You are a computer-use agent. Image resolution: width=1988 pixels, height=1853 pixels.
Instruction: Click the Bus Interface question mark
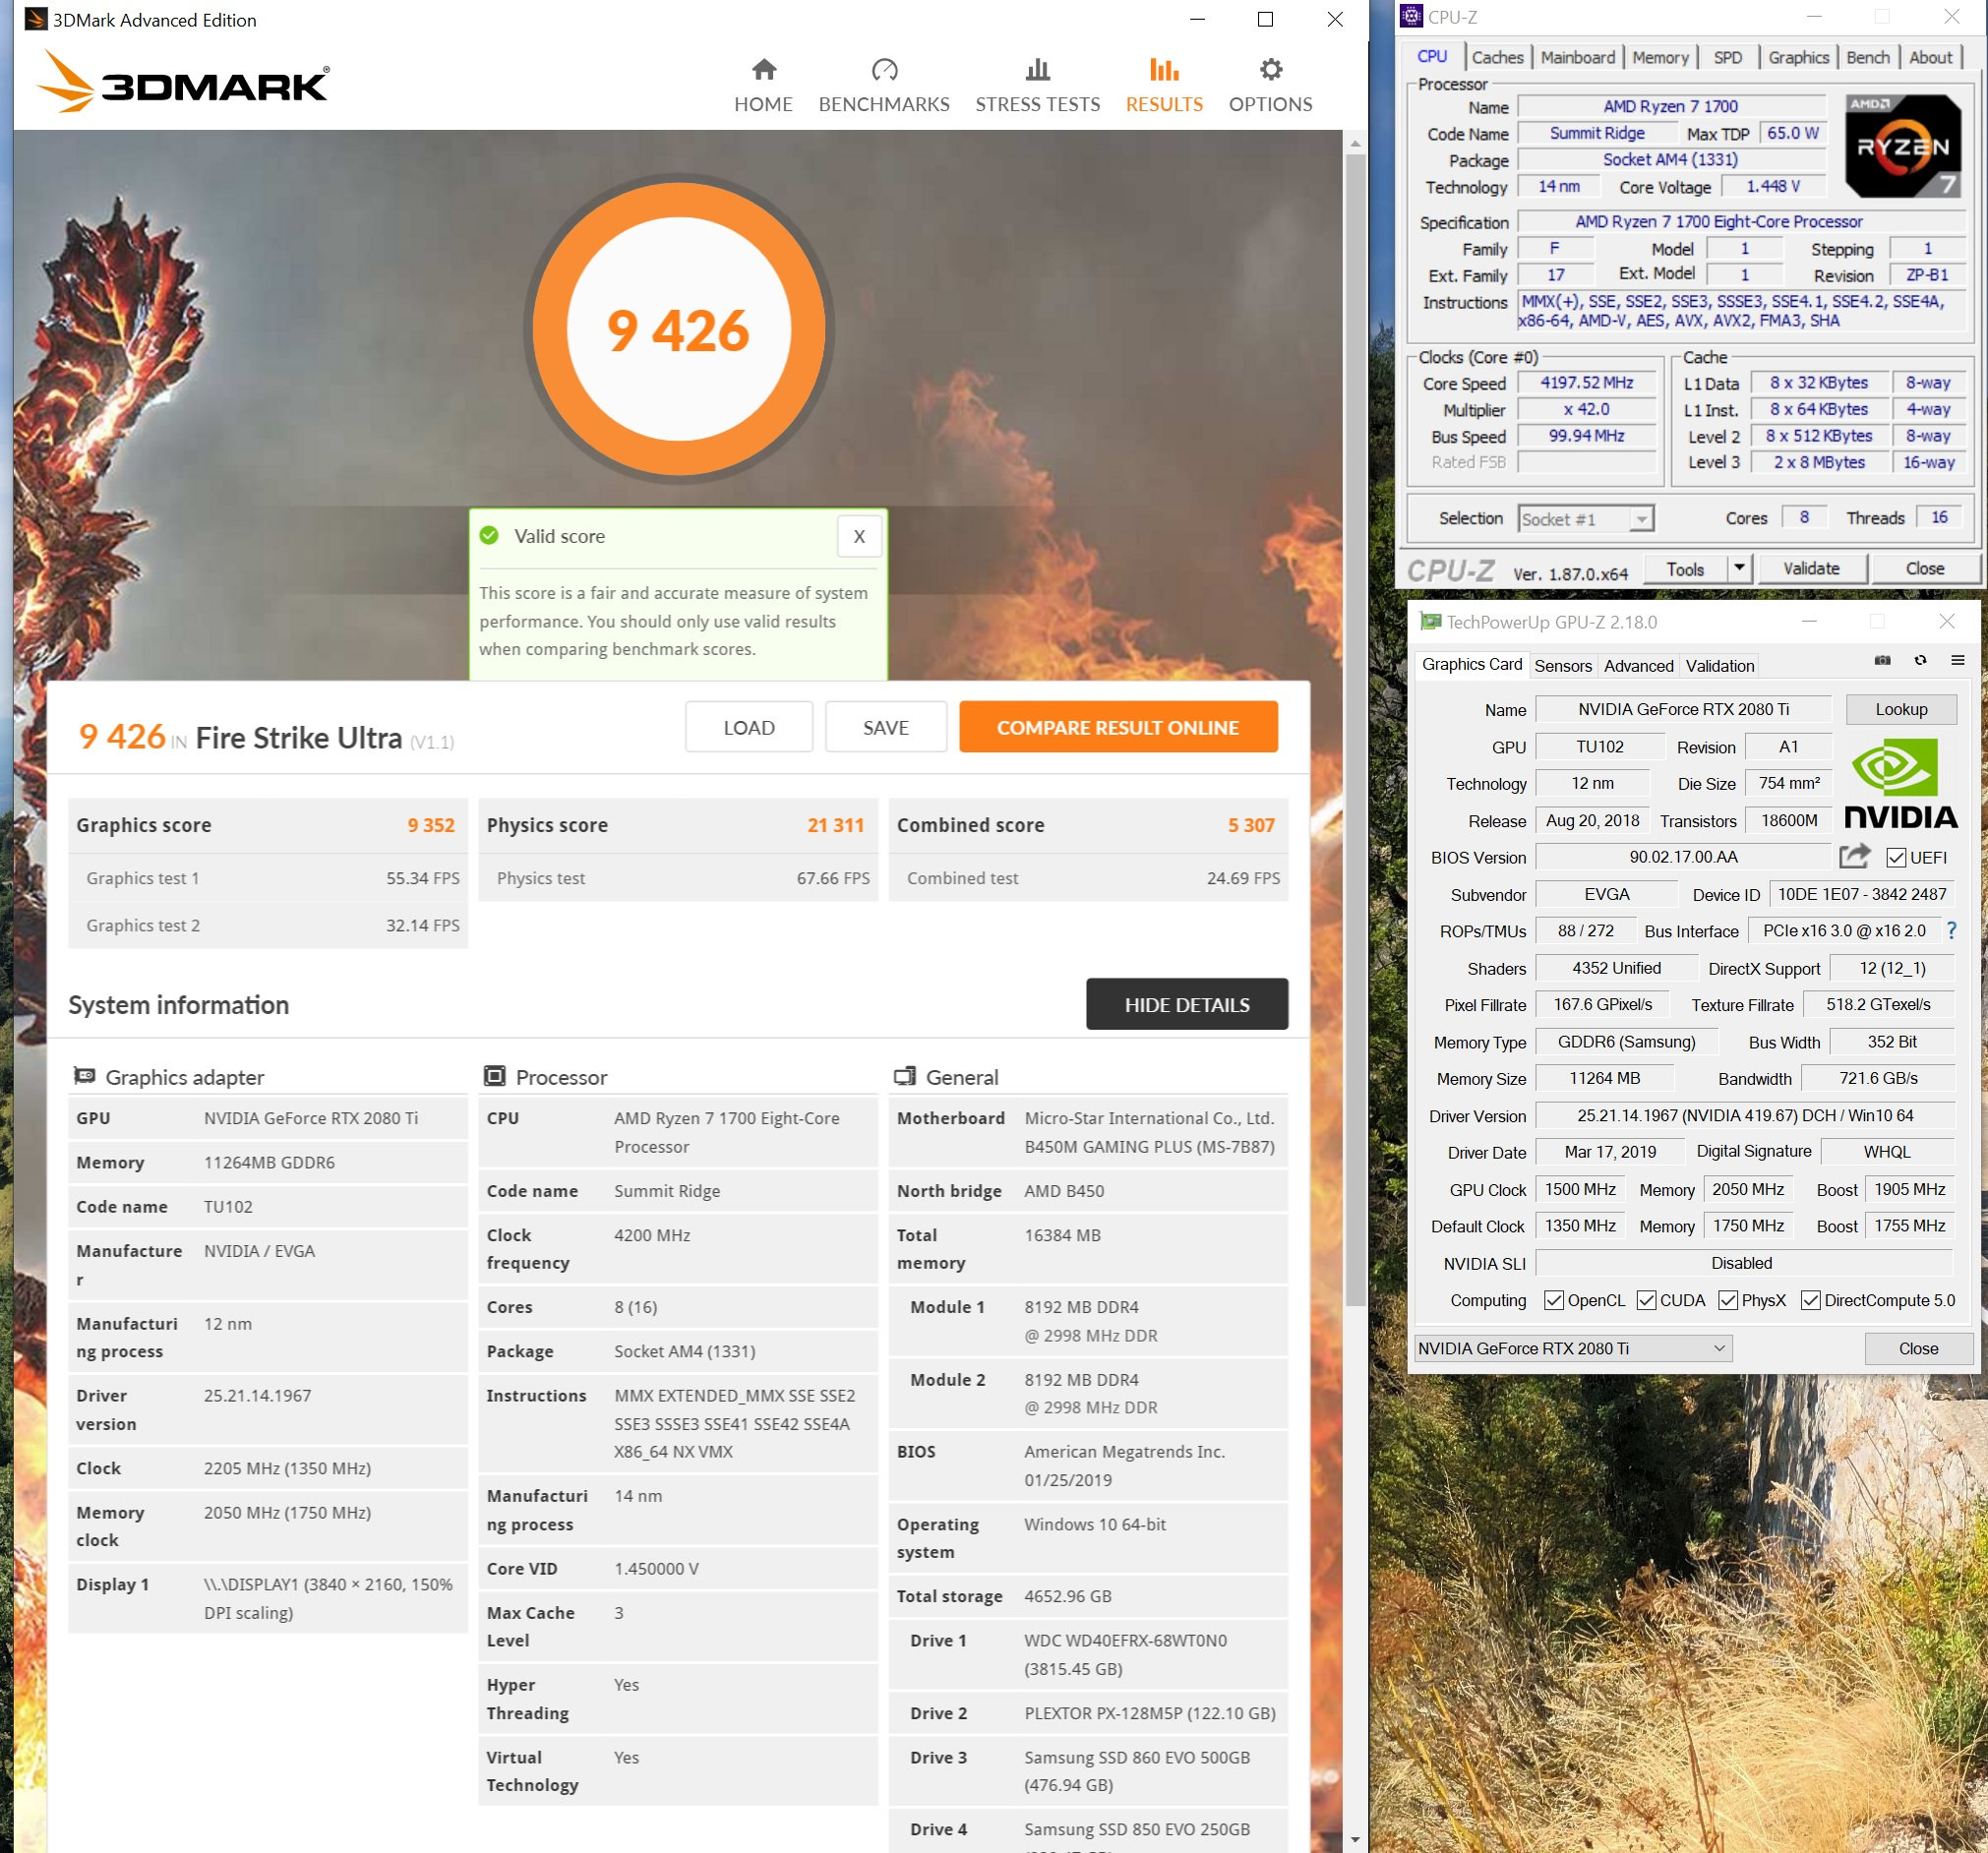pyautogui.click(x=1951, y=931)
